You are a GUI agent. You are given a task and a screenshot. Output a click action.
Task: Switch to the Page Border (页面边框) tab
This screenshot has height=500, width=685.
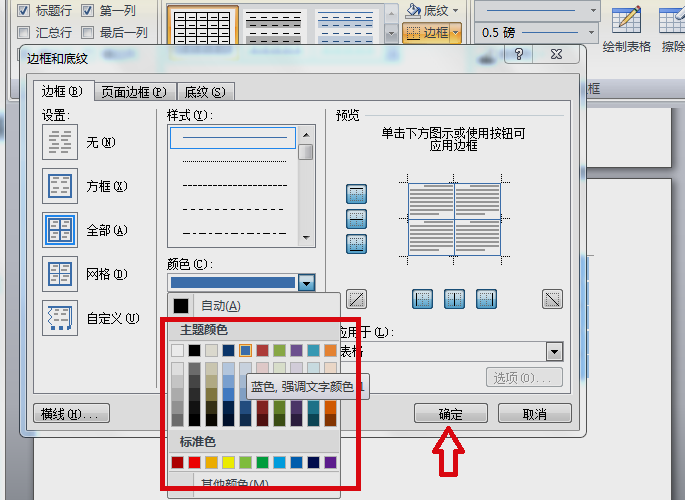coord(135,92)
